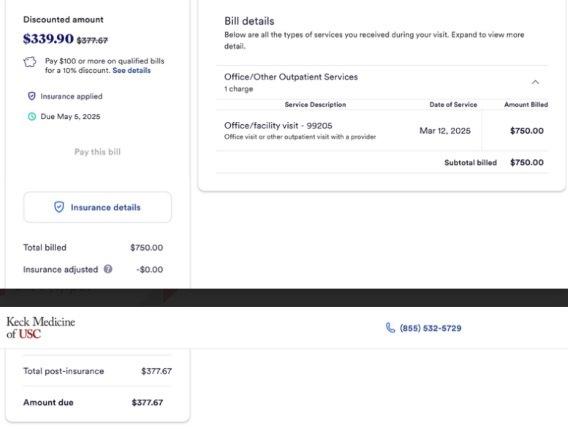Click the piggy bank discount icon

coord(30,62)
